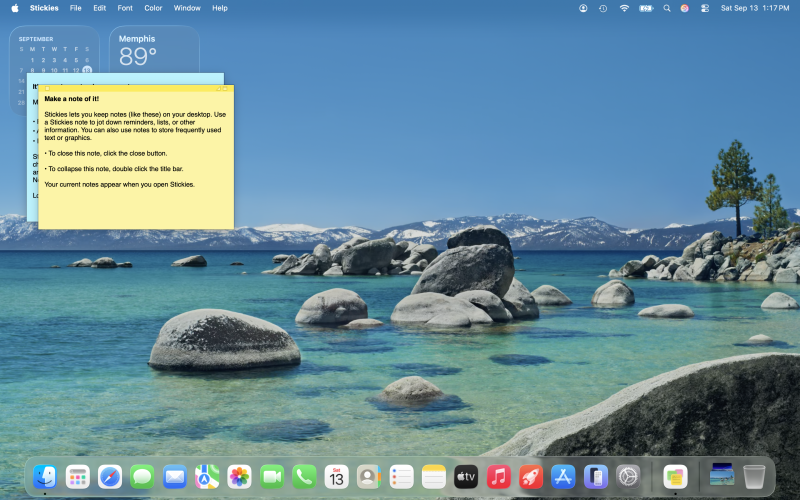Click the Stickies icon in the dock

(x=675, y=477)
